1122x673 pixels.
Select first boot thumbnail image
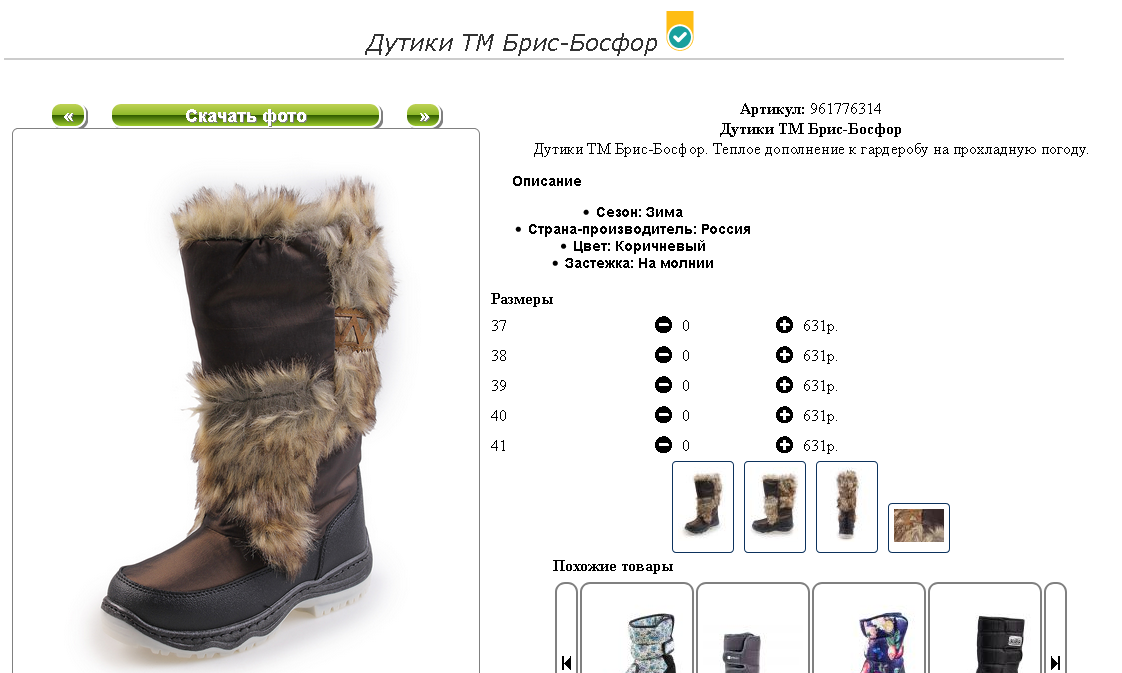click(x=703, y=507)
